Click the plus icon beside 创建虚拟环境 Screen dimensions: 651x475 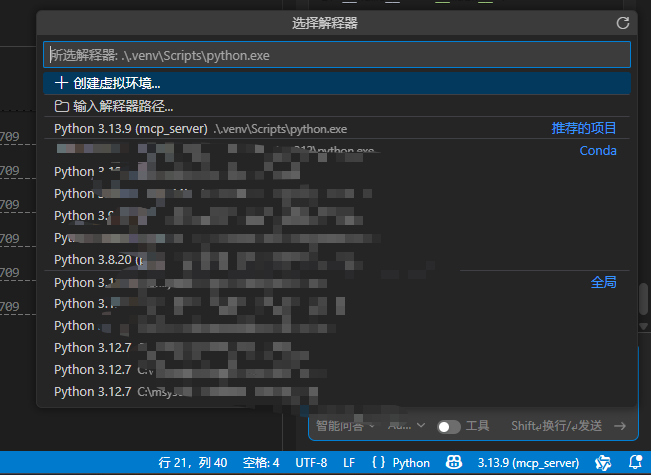[61, 83]
